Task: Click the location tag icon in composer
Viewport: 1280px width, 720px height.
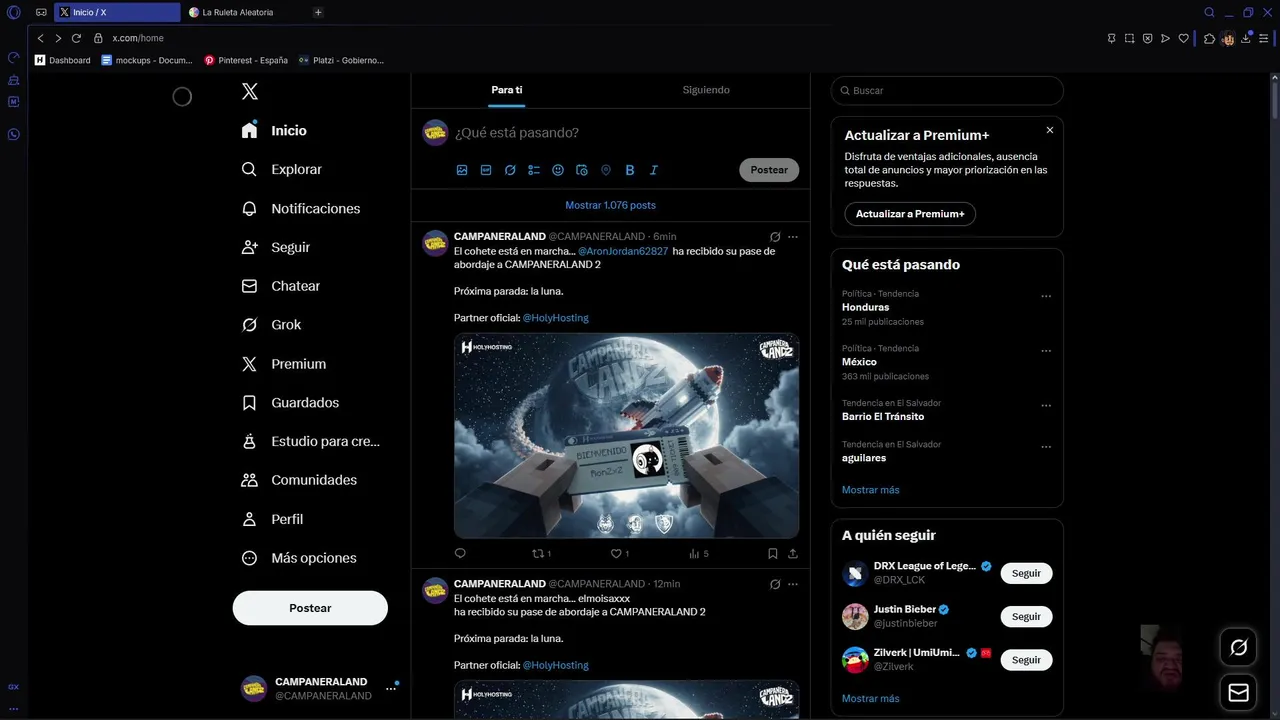Action: (606, 170)
